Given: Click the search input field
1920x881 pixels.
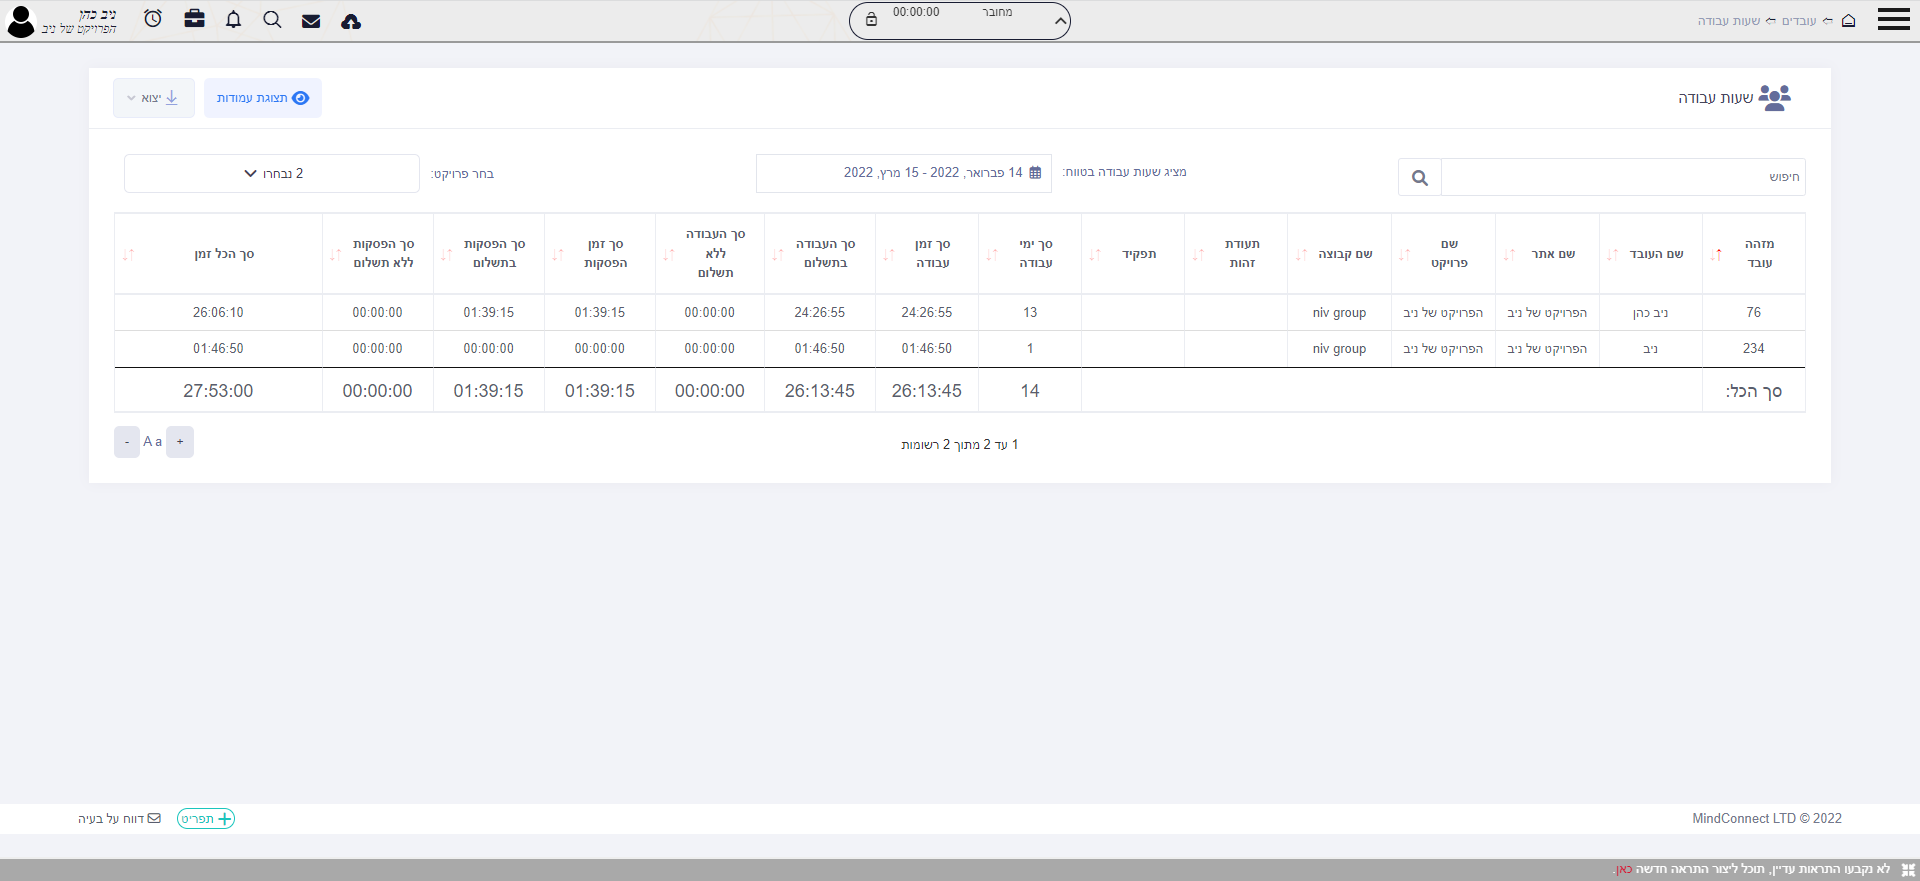Looking at the screenshot, I should pos(1622,177).
